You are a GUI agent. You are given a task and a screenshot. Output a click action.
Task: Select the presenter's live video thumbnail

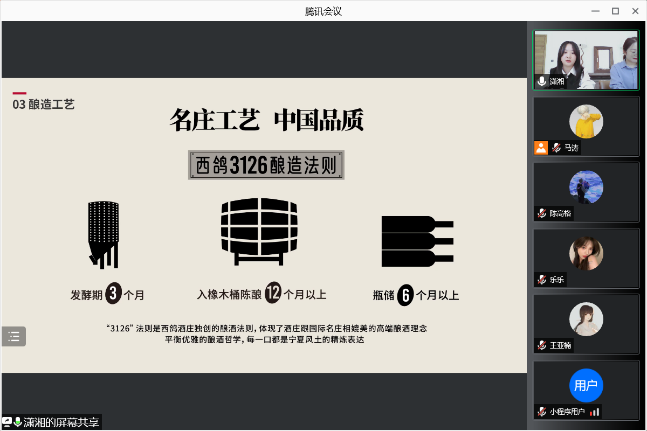[x=585, y=58]
